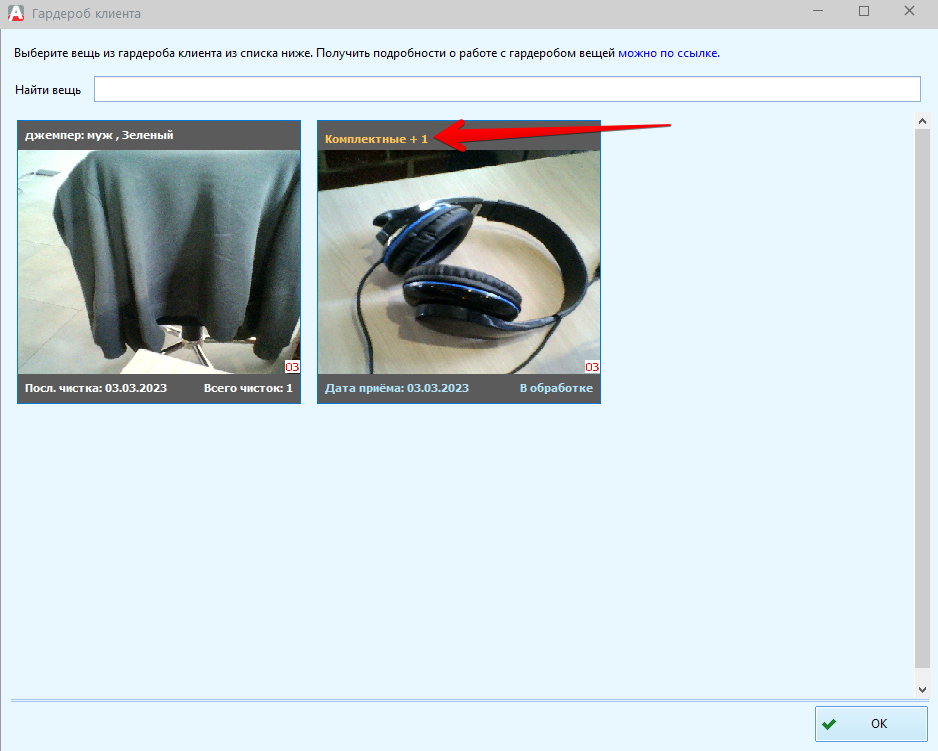Click the application logo in title bar

coord(16,13)
